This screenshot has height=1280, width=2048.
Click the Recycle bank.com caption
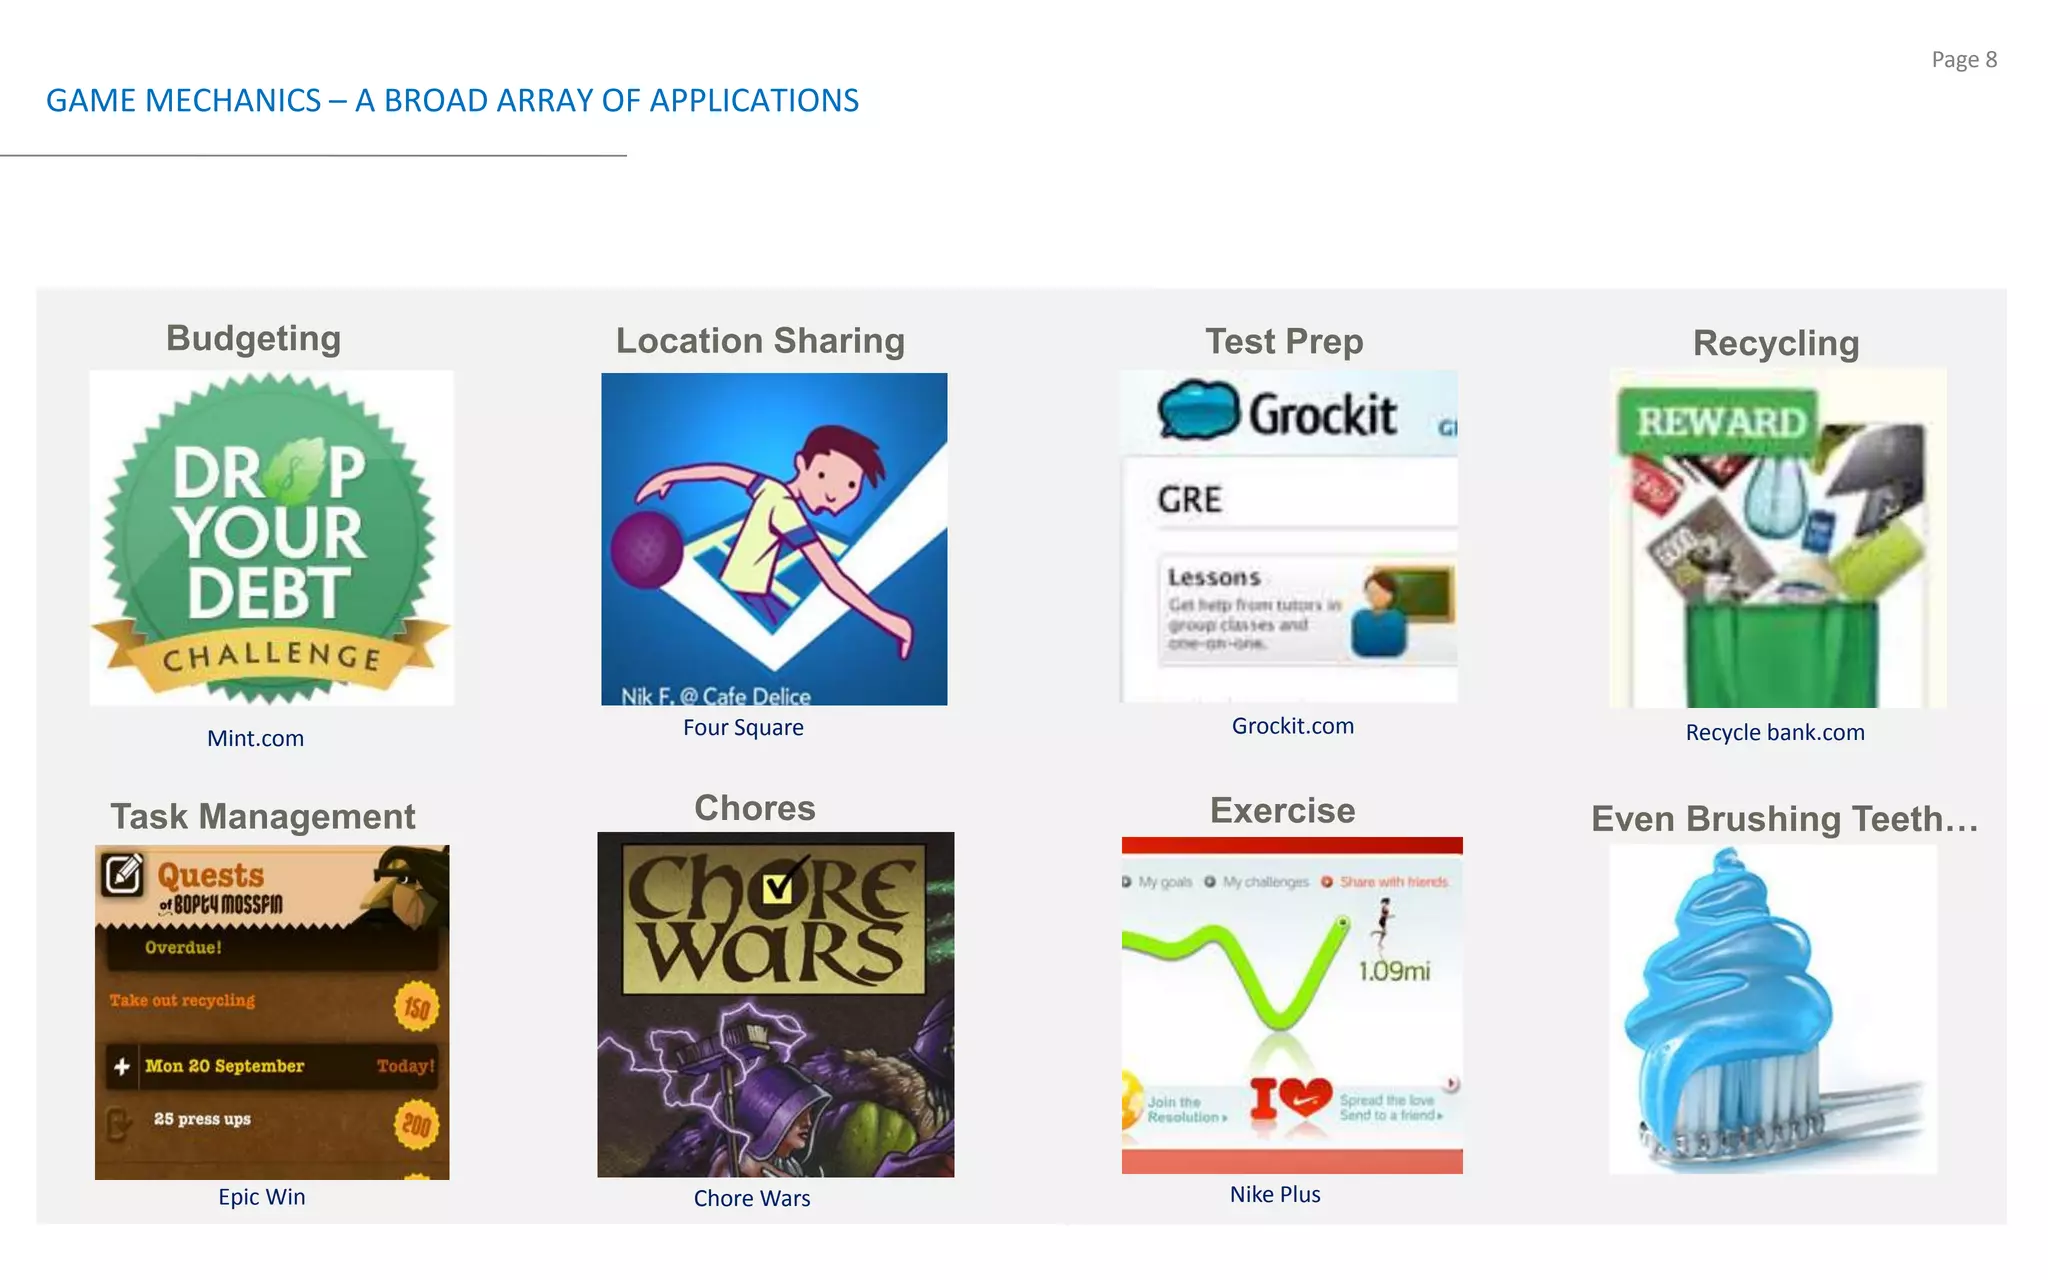pyautogui.click(x=1775, y=732)
